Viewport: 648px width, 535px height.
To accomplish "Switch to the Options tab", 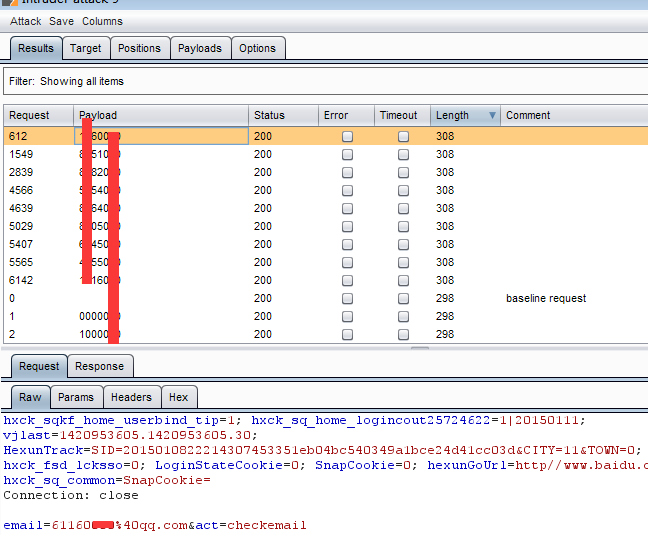I will click(x=257, y=48).
